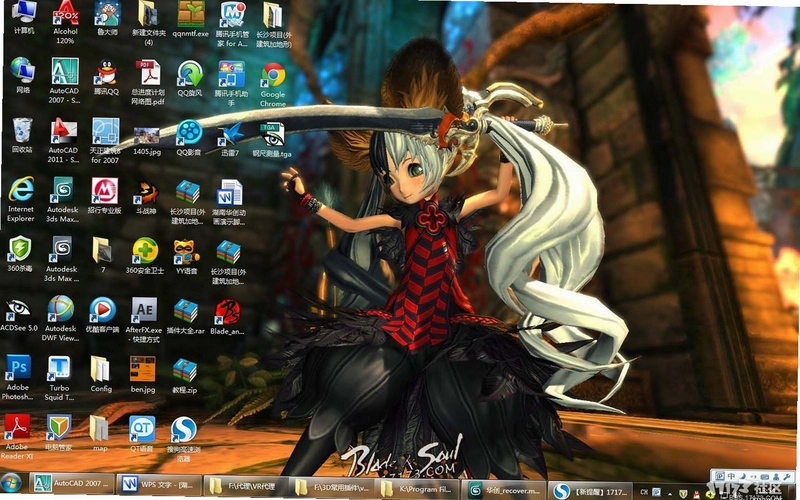
Task: Open the 网络 (Network) icon
Action: pos(23,74)
